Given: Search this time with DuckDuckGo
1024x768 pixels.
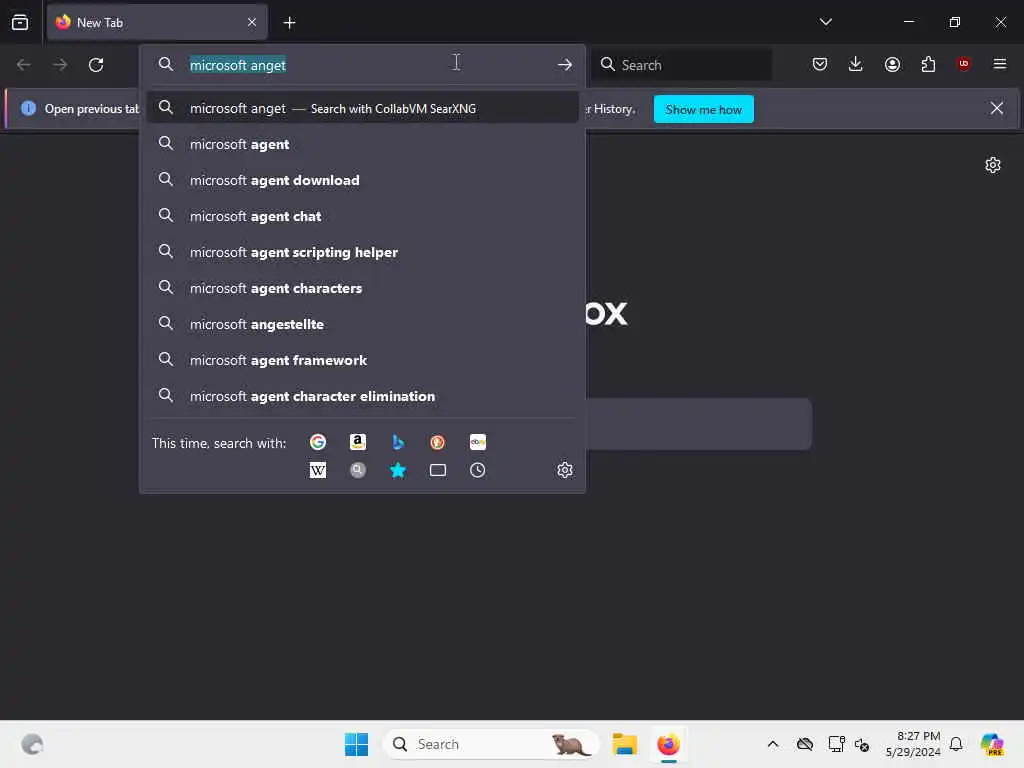Looking at the screenshot, I should point(438,442).
